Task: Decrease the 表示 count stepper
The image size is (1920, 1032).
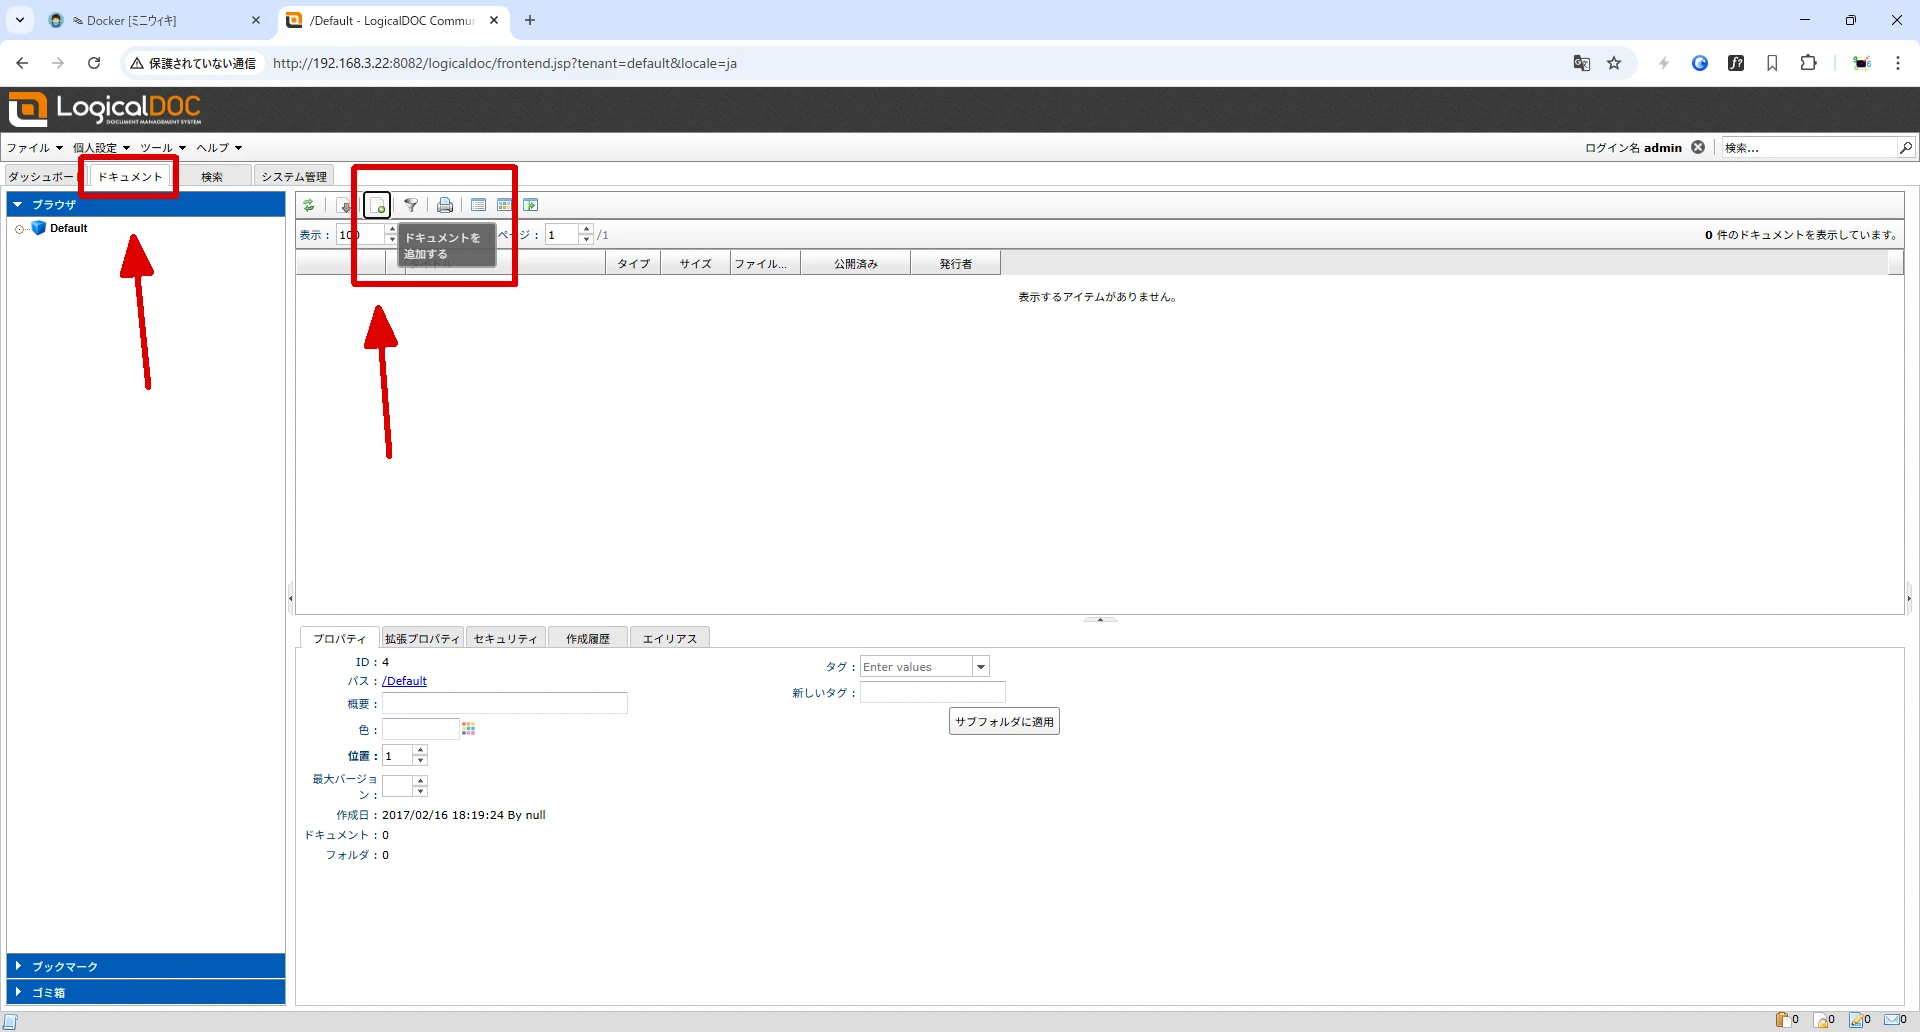Action: pos(391,240)
